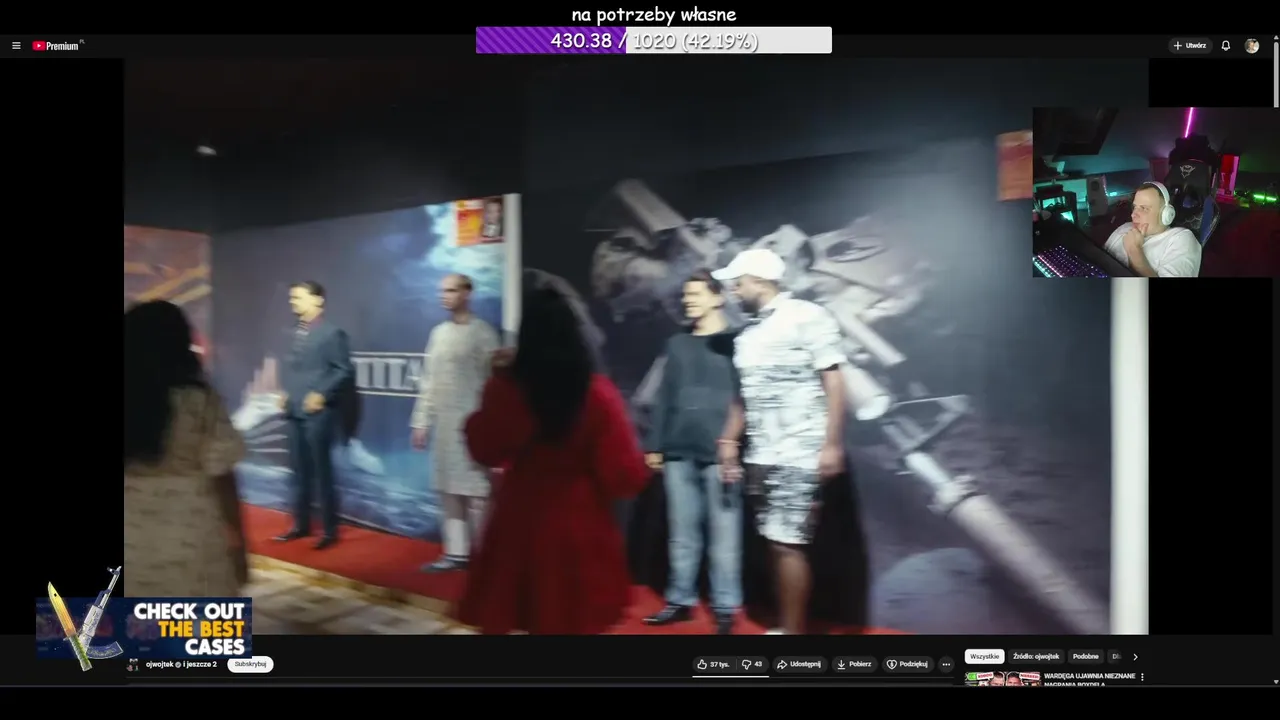Click the CHECK OUT THE BEST CASES banner
The width and height of the screenshot is (1280, 720).
tap(144, 626)
